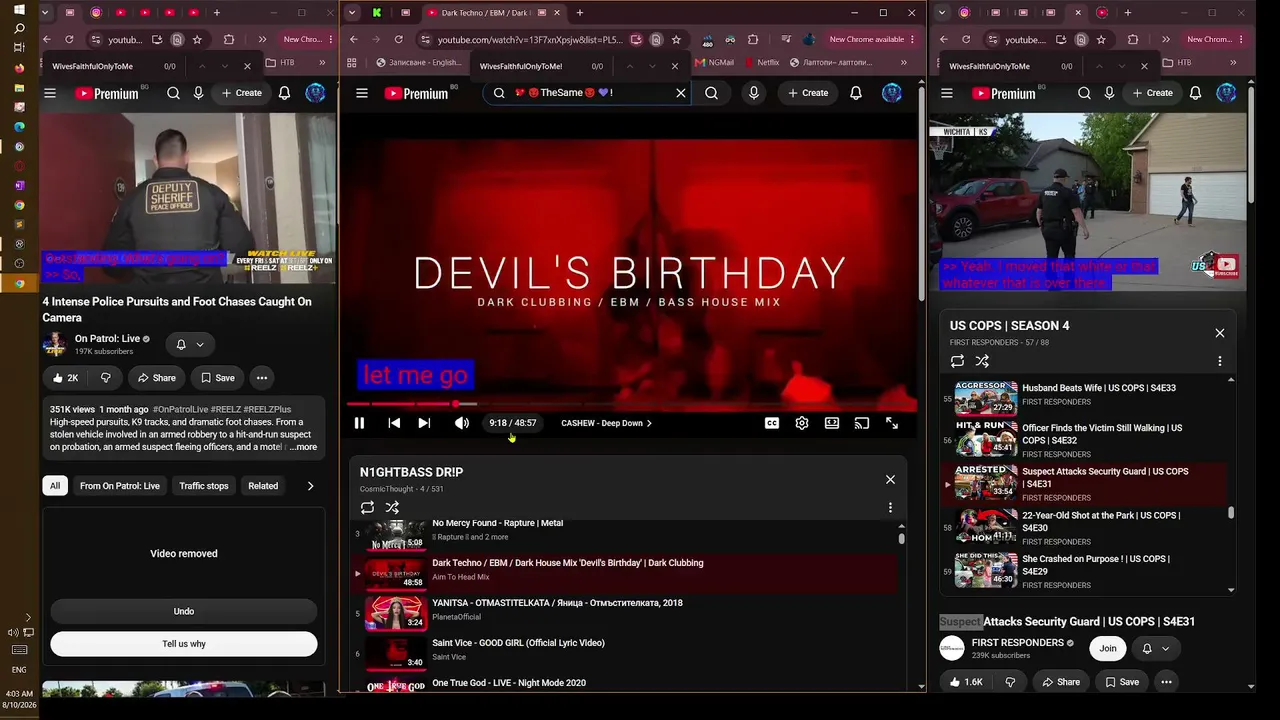Skip to previous video in middle player

(394, 423)
